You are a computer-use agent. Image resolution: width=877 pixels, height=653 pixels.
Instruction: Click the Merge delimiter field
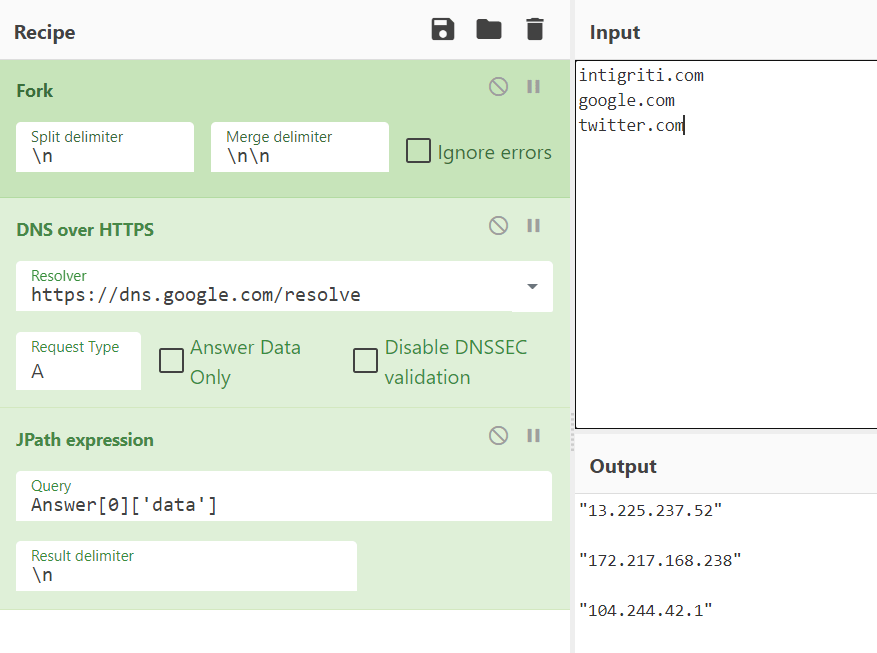300,147
